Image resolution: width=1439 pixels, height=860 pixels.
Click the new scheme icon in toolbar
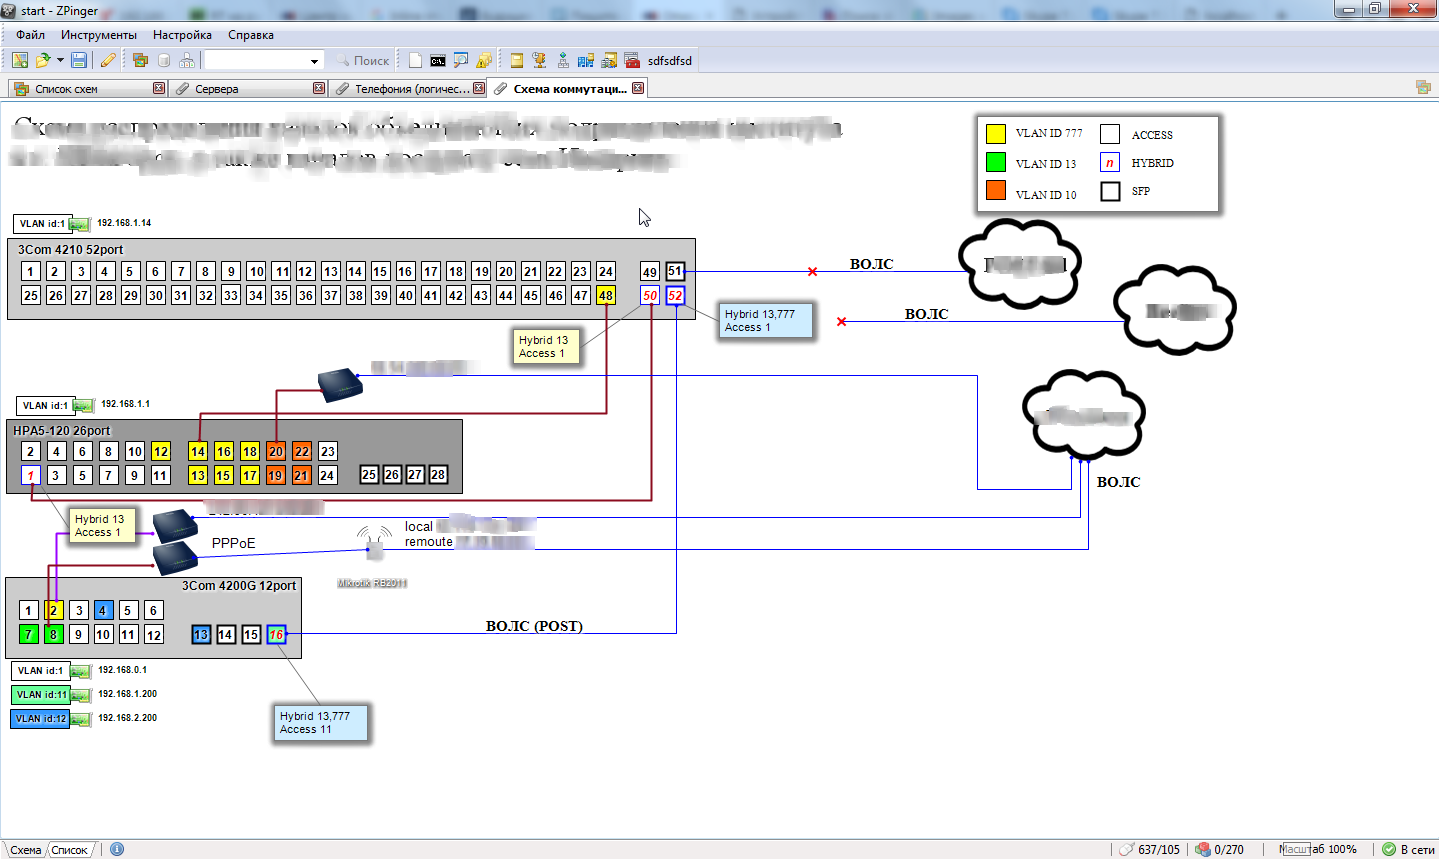19,61
